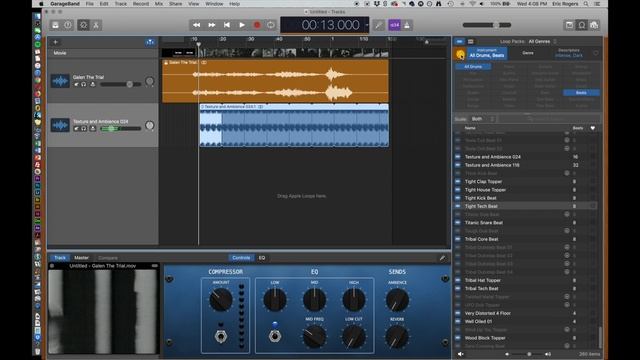The image size is (640, 360).
Task: Click the Compressor Amount knob
Action: point(221,300)
